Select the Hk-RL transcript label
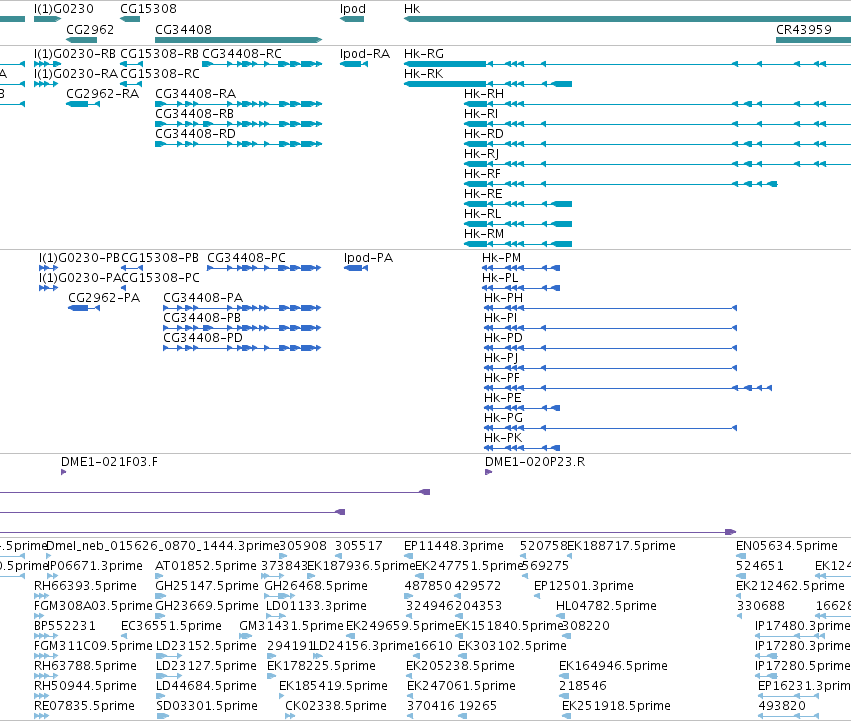This screenshot has width=851, height=721. point(482,214)
